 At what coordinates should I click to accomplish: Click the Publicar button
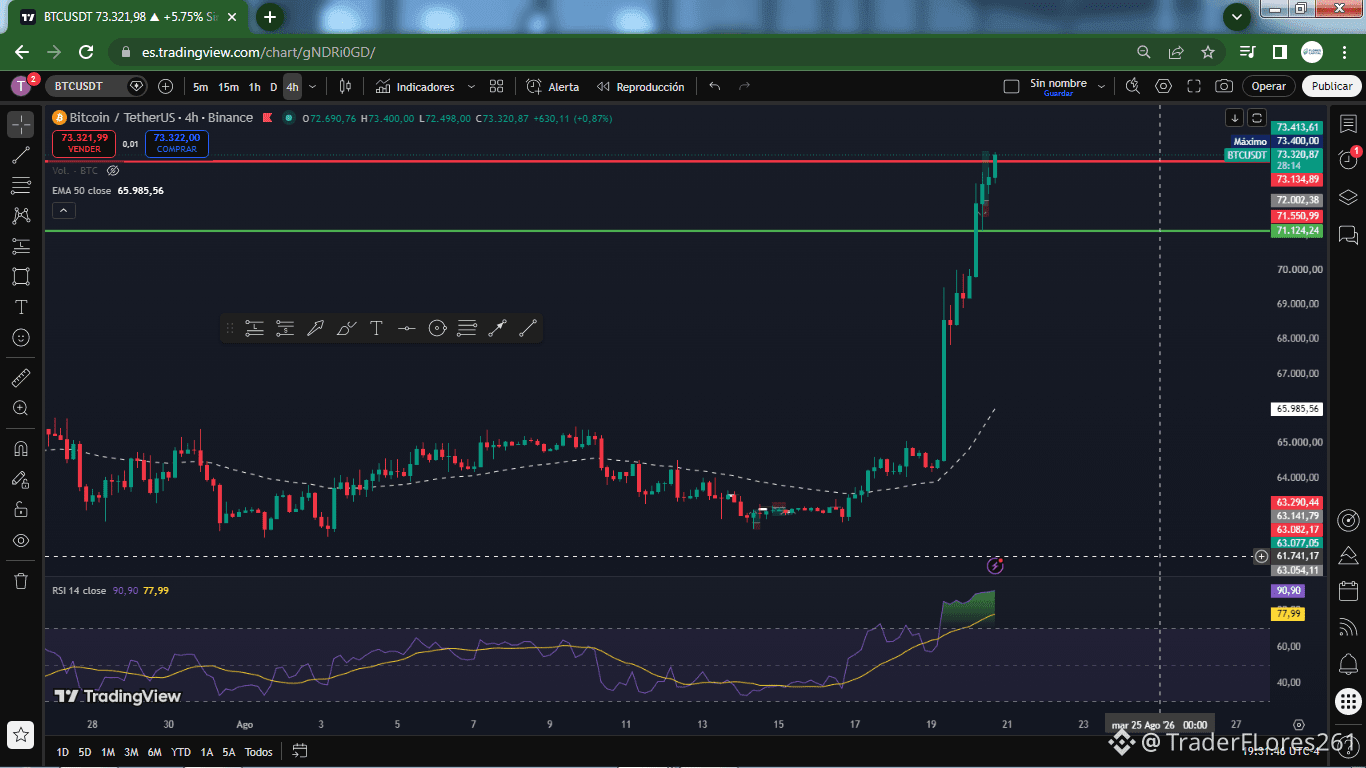[1332, 87]
